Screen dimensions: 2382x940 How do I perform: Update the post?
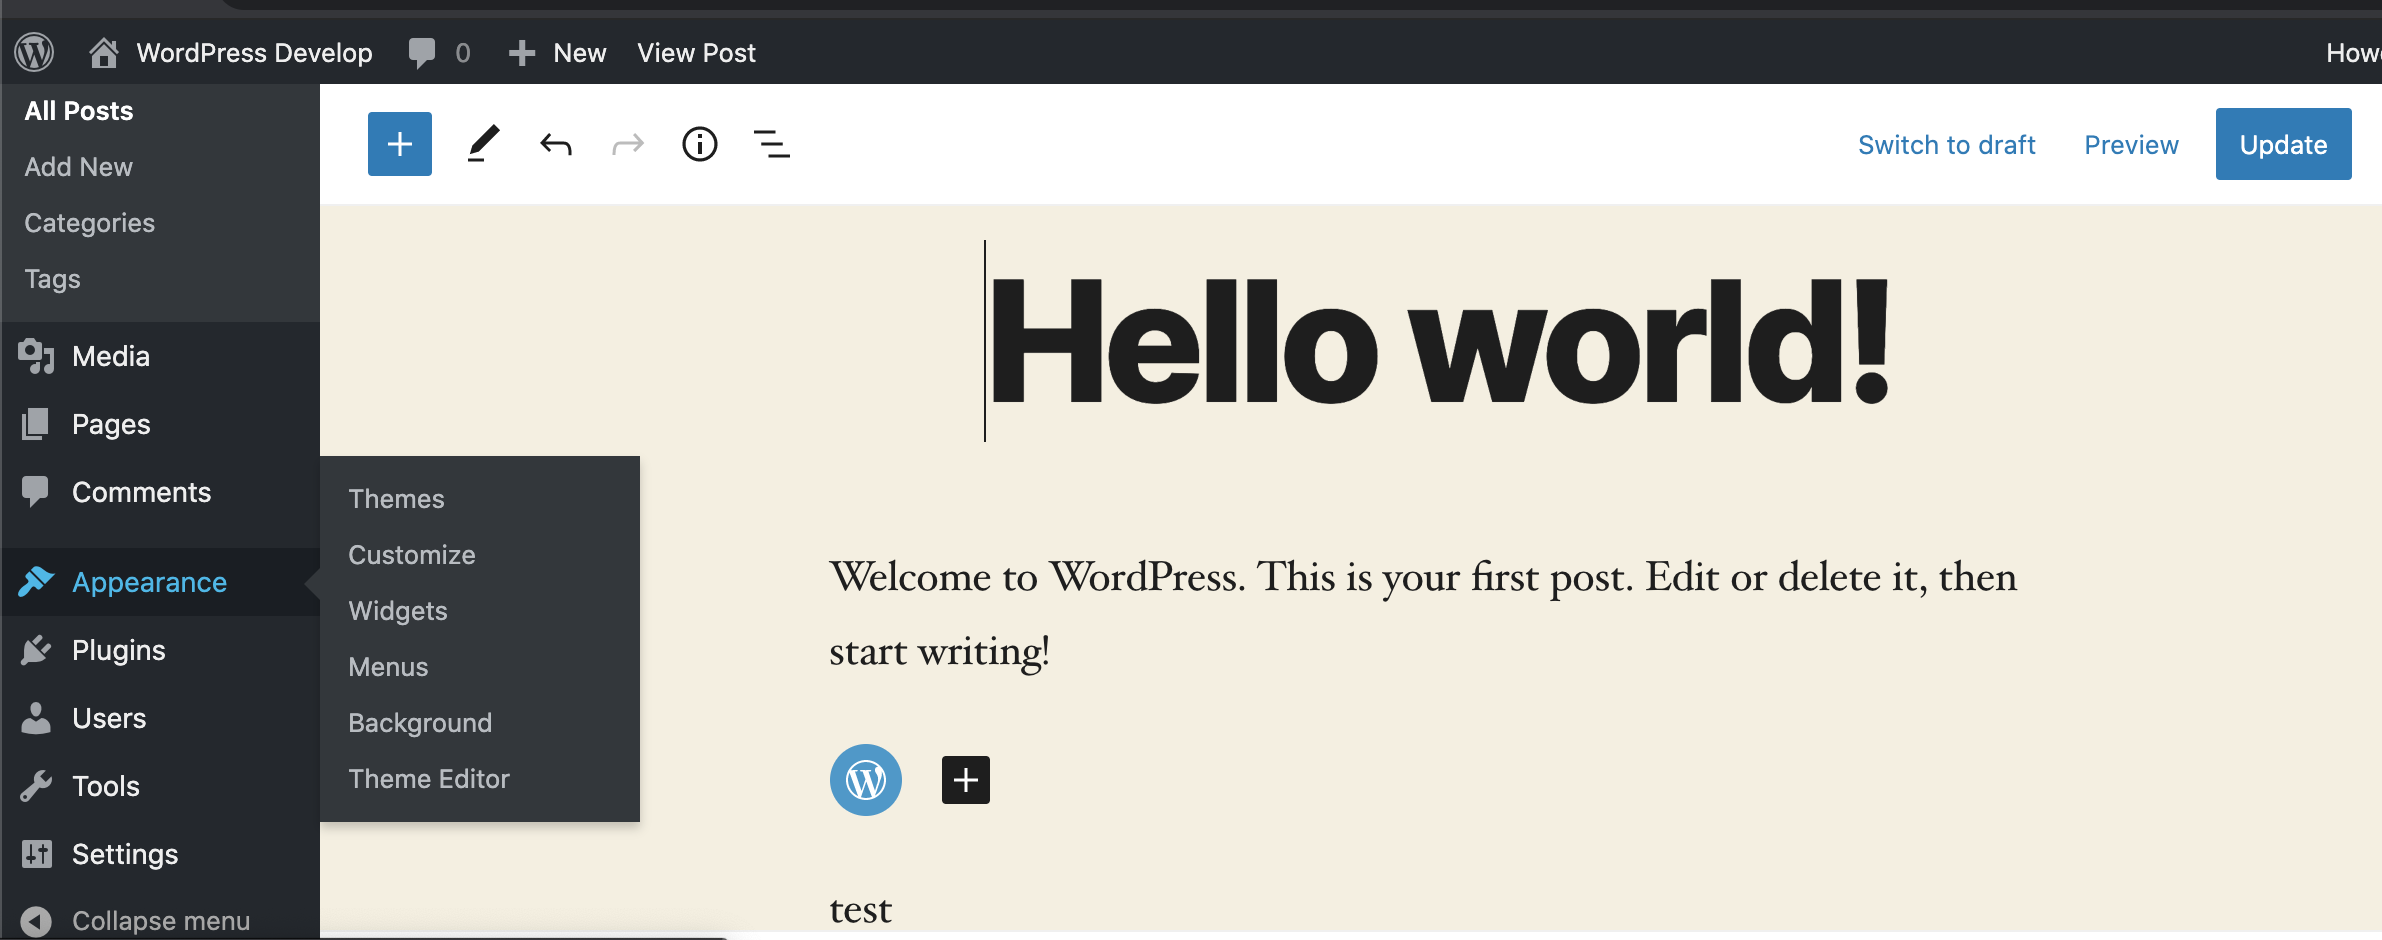pyautogui.click(x=2283, y=143)
